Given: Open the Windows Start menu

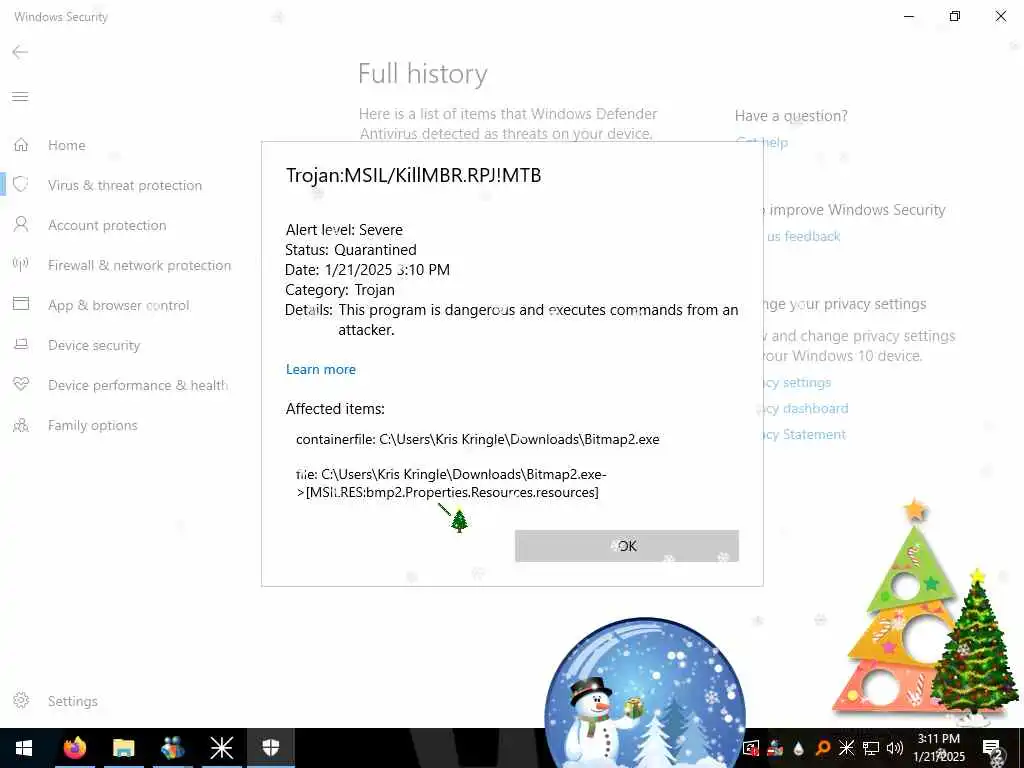Looking at the screenshot, I should [x=24, y=748].
